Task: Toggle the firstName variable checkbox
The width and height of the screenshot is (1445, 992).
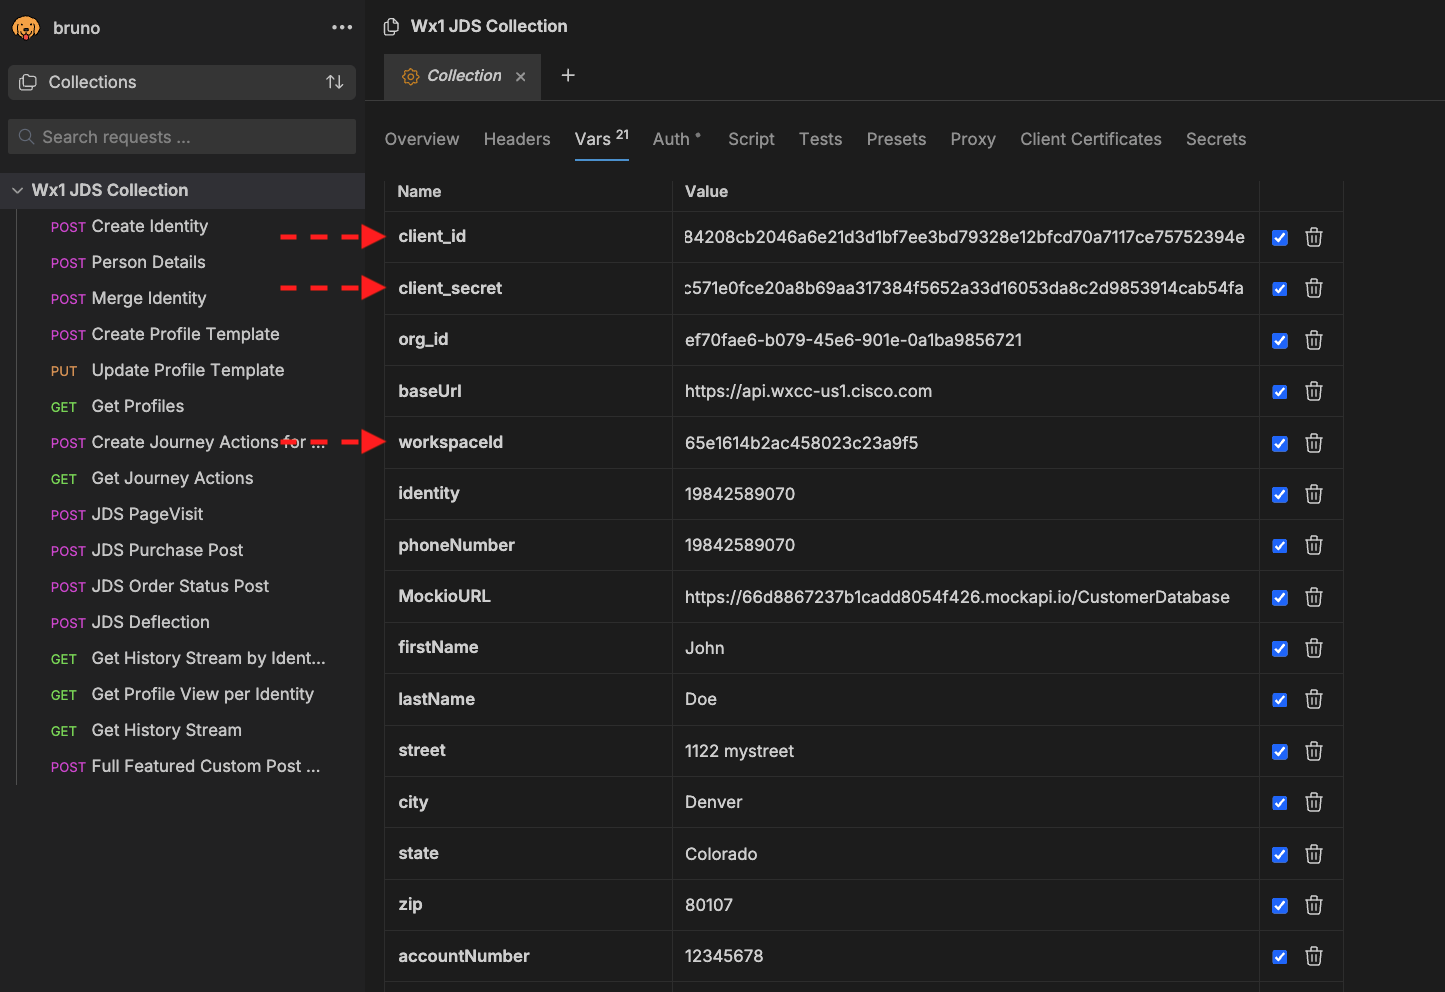Action: (x=1280, y=649)
